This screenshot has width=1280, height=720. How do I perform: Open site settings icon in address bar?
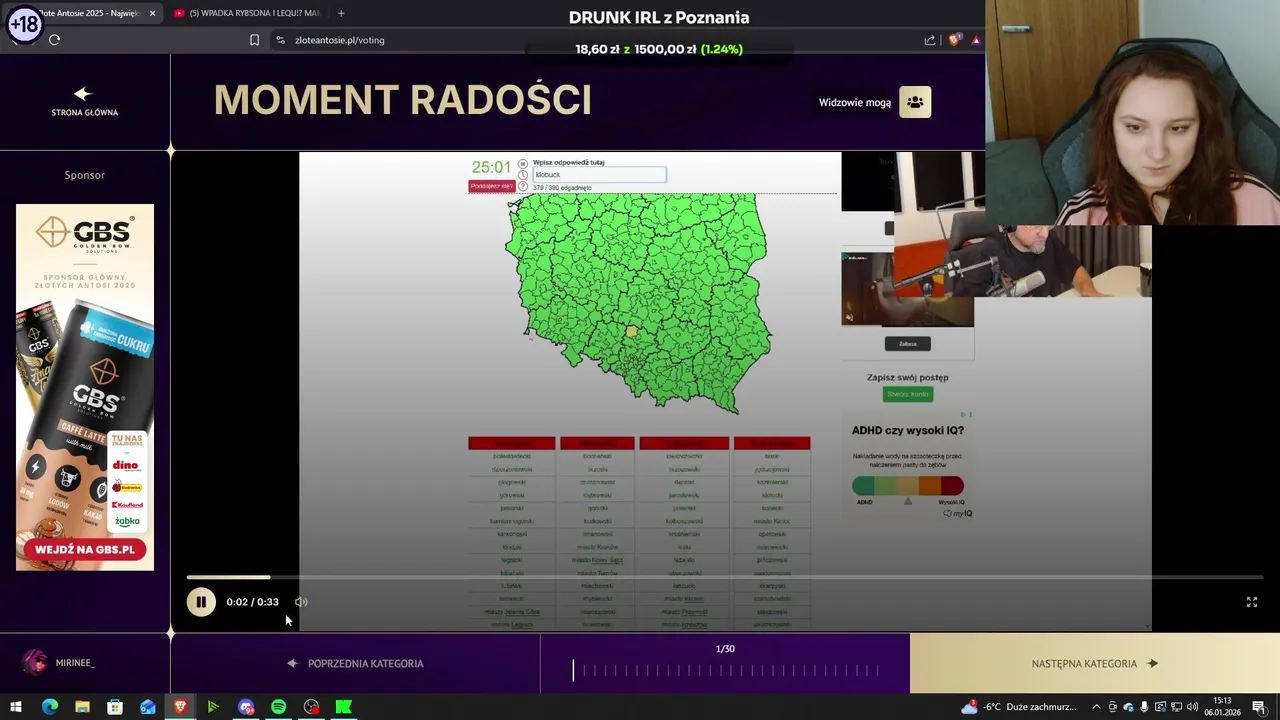coord(280,40)
